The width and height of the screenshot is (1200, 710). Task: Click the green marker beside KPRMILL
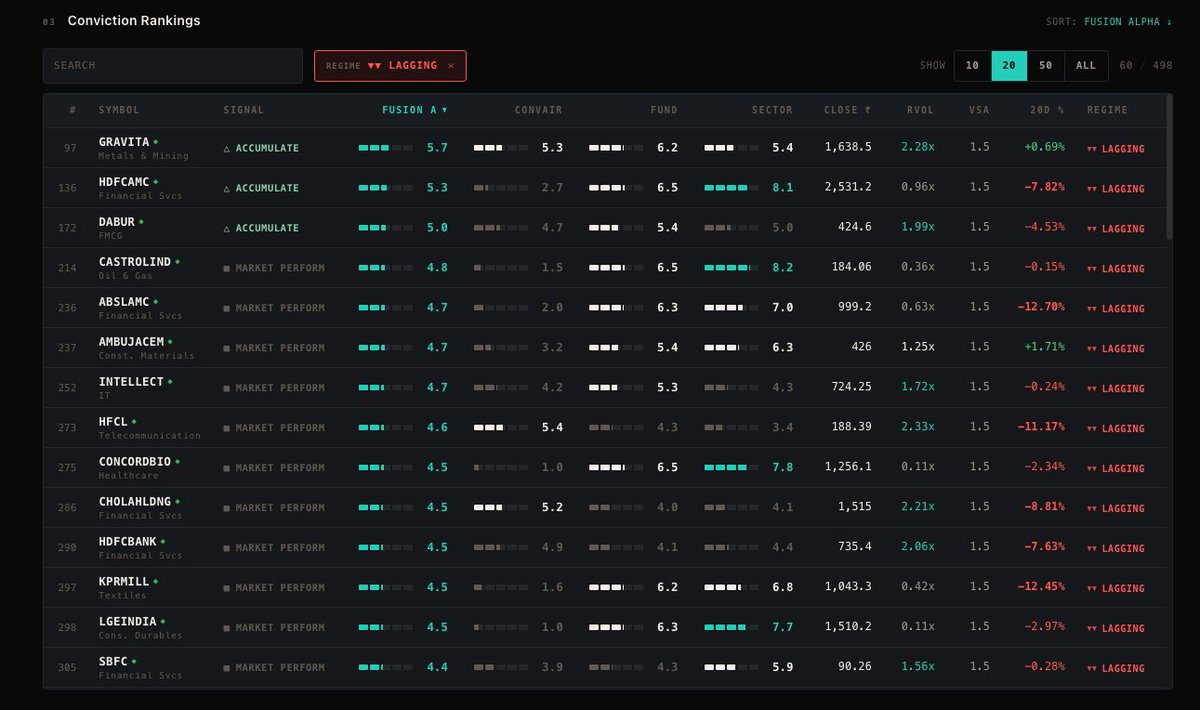(155, 582)
